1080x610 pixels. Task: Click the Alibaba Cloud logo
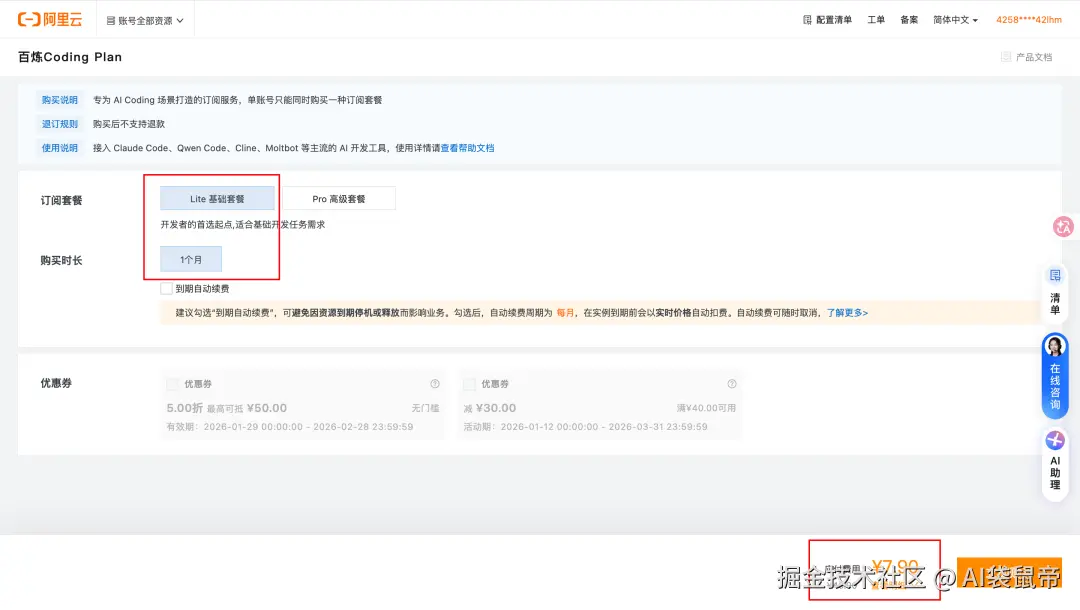coord(49,18)
